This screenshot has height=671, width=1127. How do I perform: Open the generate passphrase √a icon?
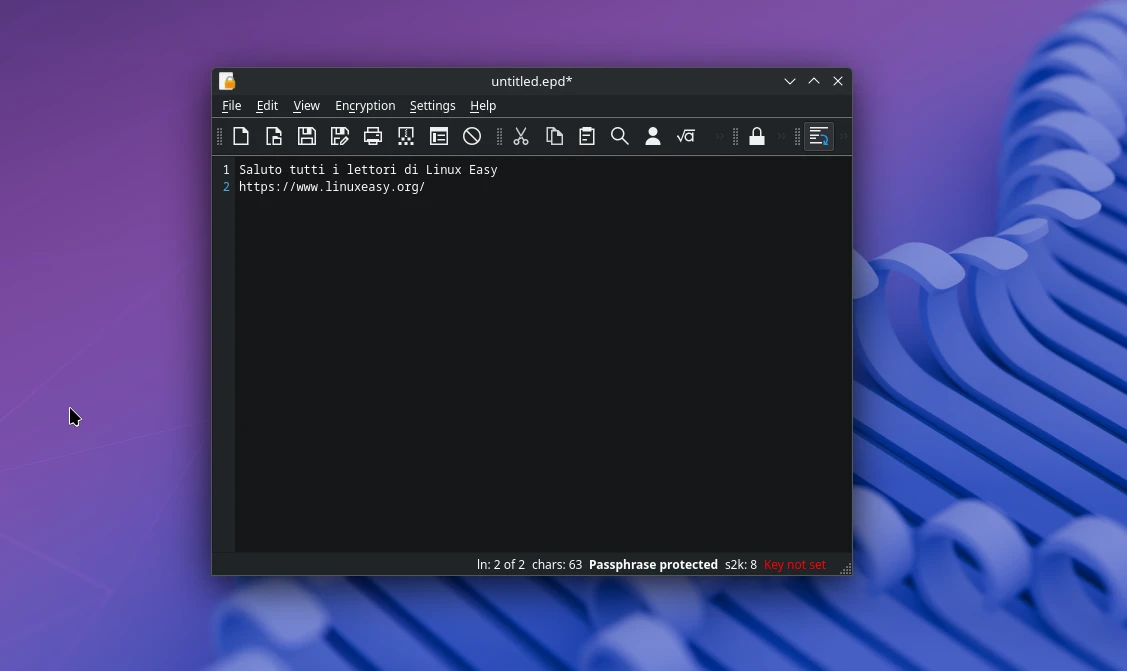pos(686,136)
